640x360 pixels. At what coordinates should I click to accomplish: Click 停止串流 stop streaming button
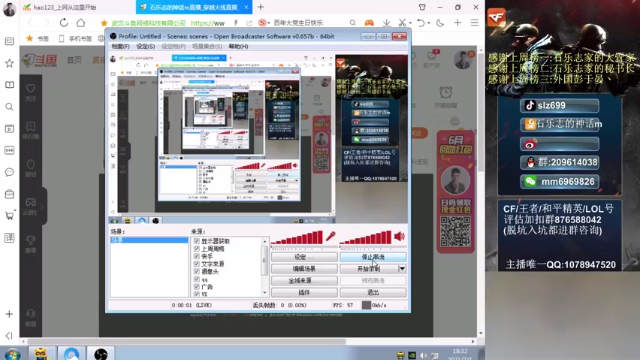[x=373, y=257]
